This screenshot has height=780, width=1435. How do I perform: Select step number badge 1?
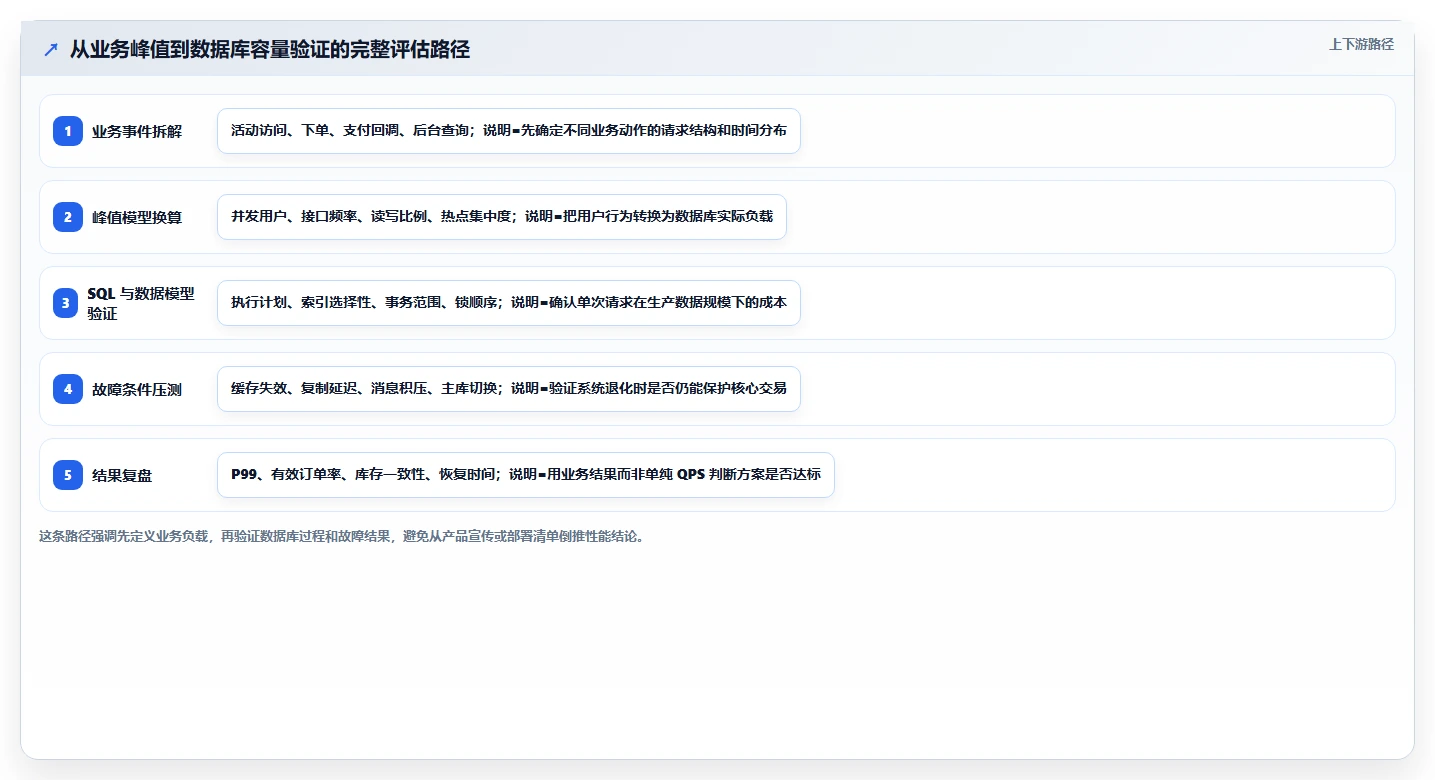pyautogui.click(x=68, y=131)
